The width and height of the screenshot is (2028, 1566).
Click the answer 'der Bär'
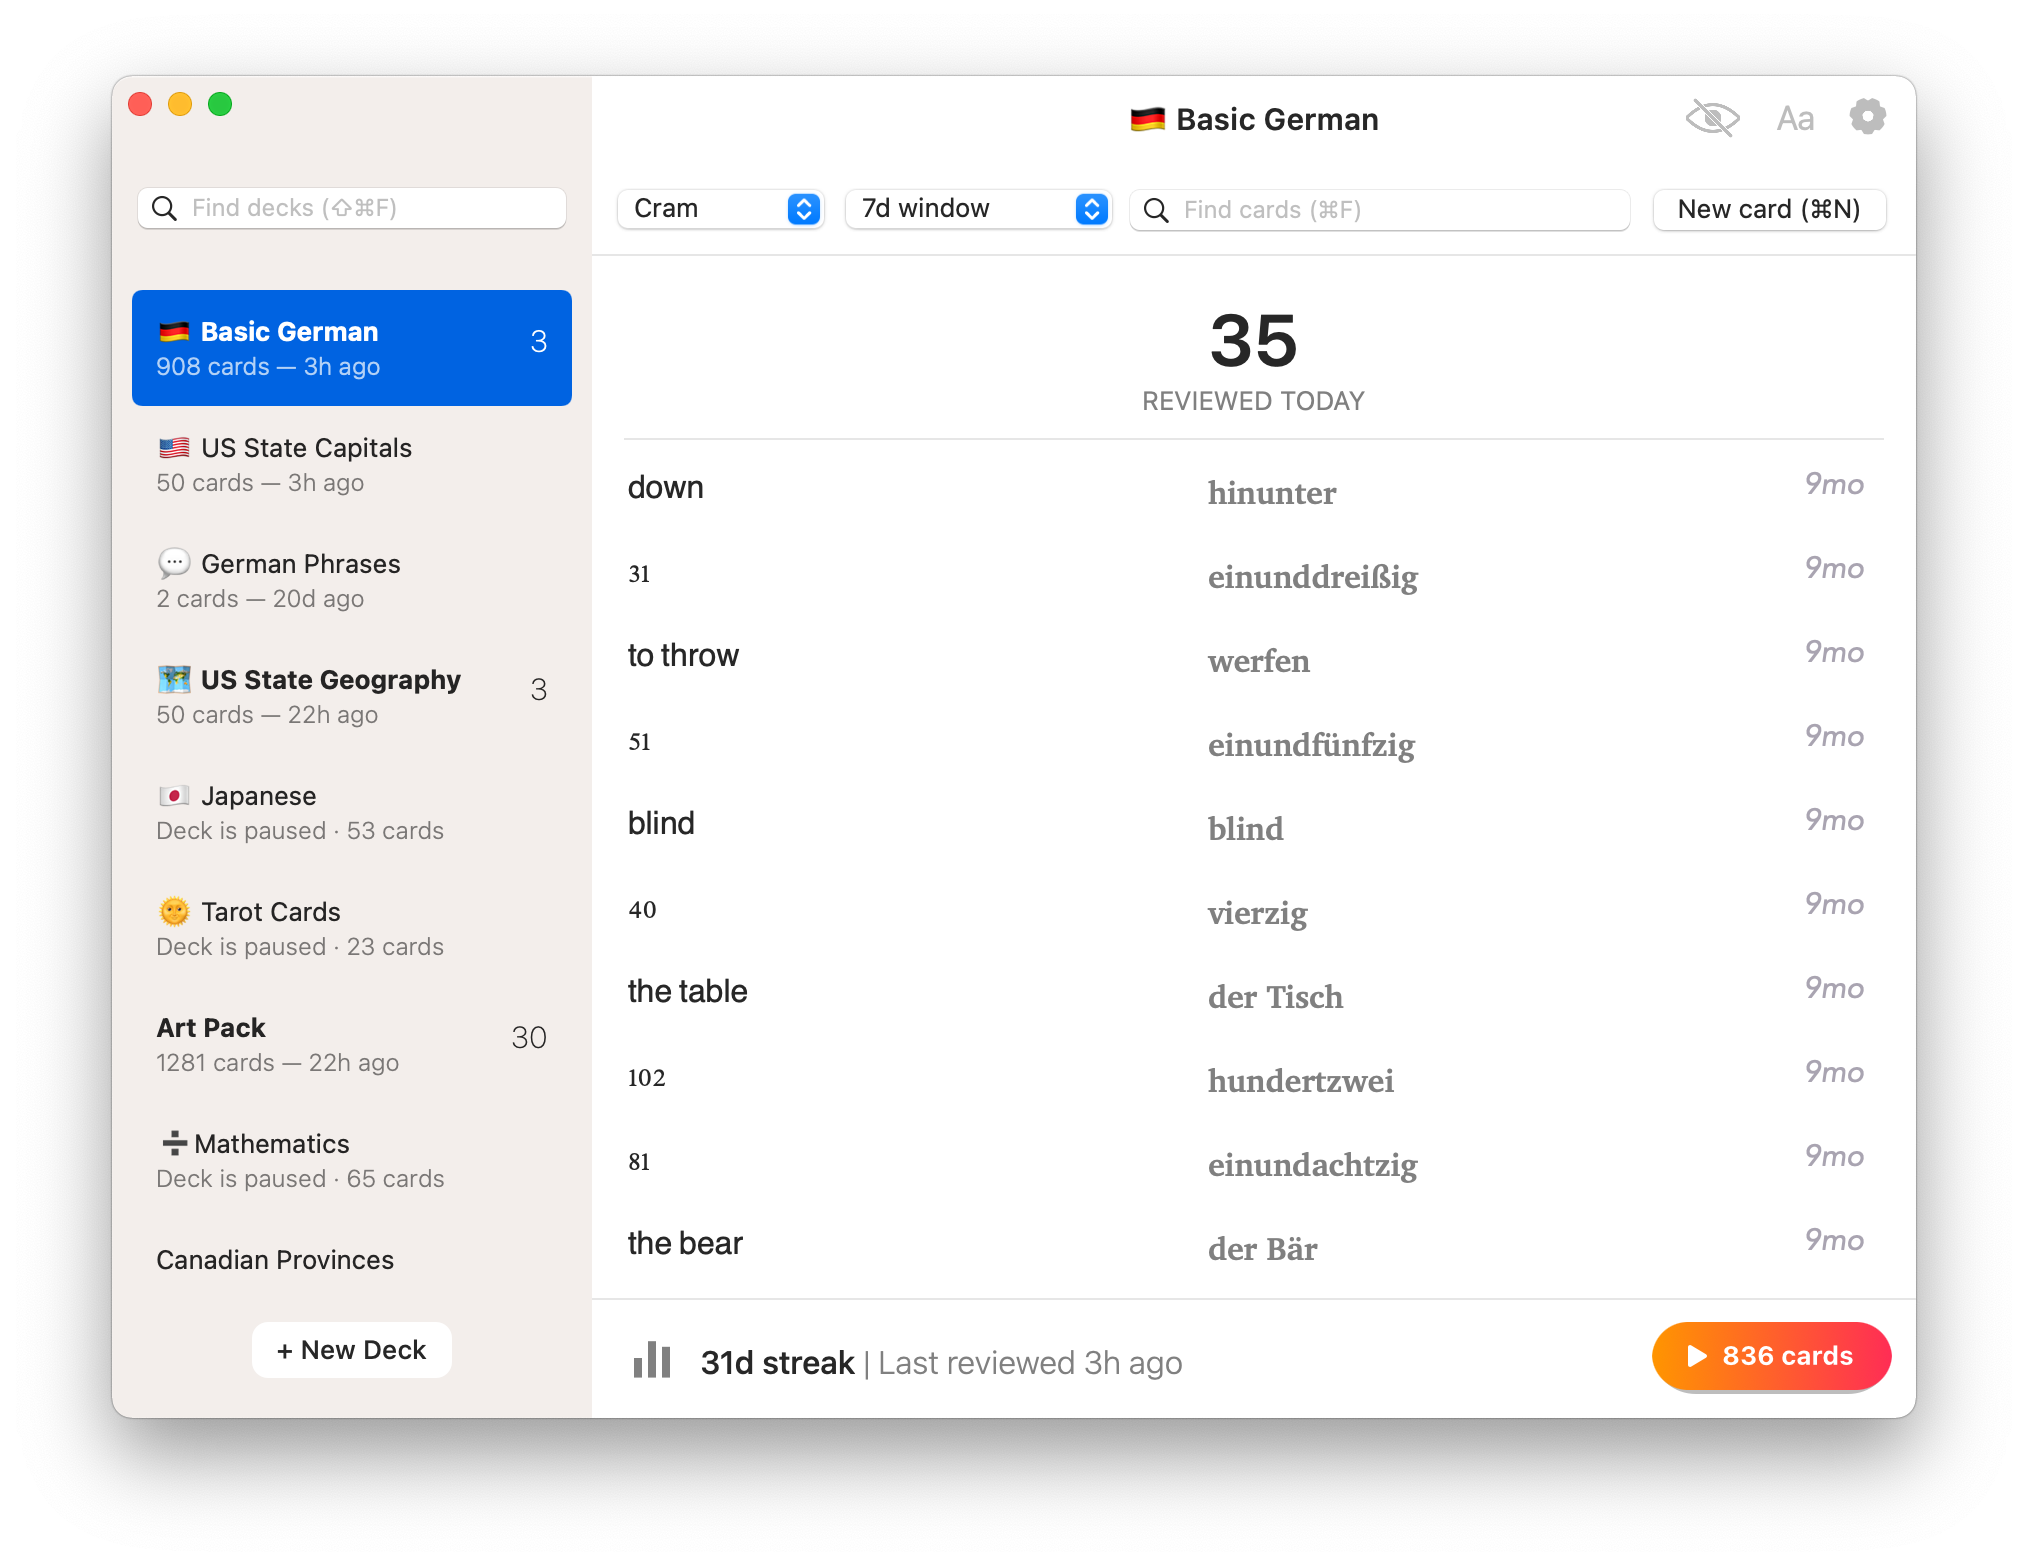click(x=1263, y=1249)
